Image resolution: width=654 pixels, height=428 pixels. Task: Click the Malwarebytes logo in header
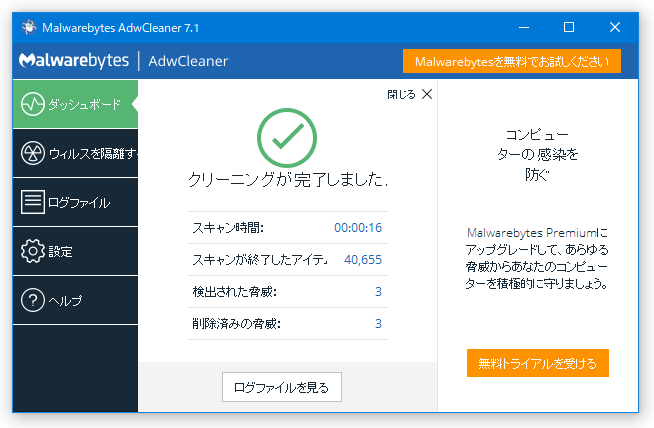point(74,61)
